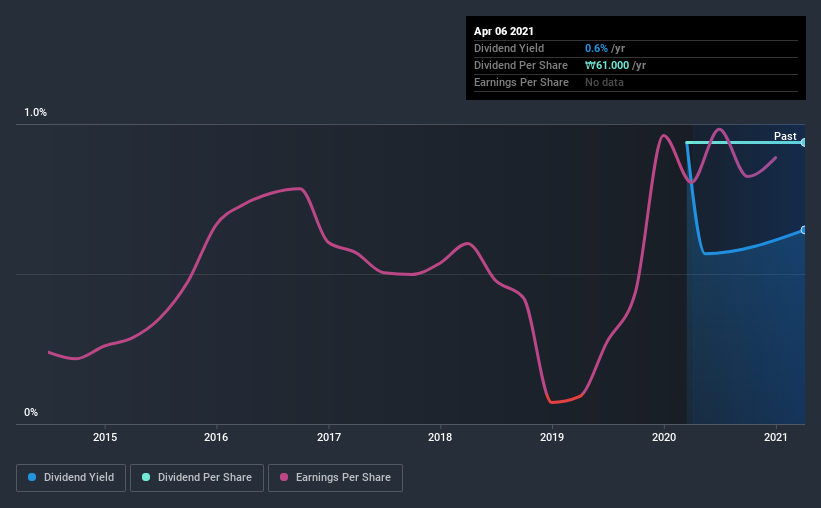Toggle the Dividend Per Share legend button
The width and height of the screenshot is (821, 508).
click(197, 478)
